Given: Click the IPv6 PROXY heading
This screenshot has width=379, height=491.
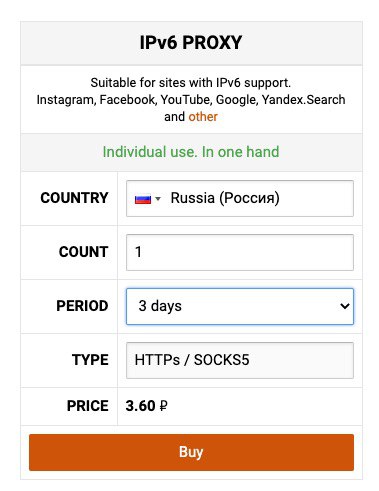Looking at the screenshot, I should [191, 43].
